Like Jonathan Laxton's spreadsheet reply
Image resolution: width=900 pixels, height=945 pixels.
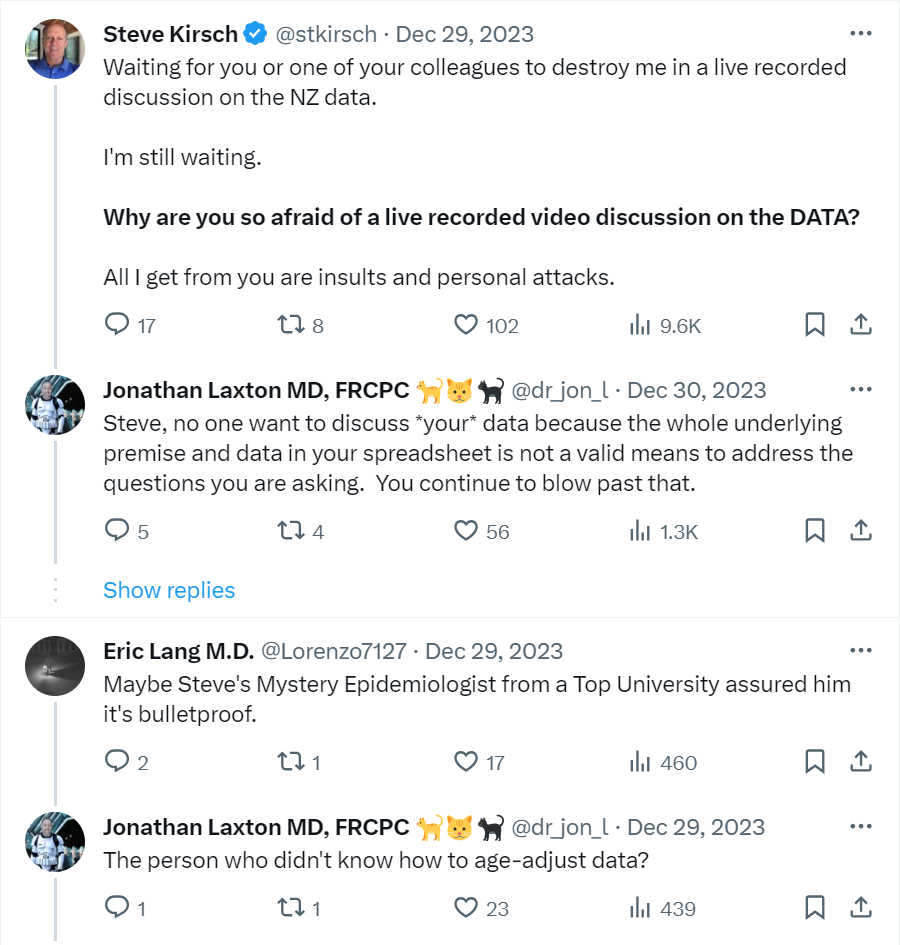pos(466,531)
